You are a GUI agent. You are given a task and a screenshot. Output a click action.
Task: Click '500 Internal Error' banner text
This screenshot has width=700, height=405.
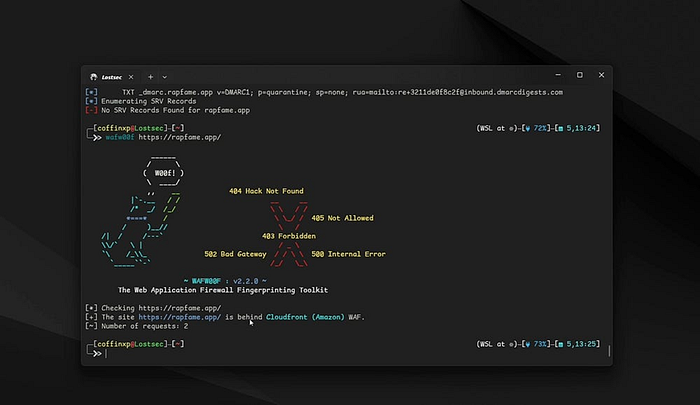pos(348,254)
